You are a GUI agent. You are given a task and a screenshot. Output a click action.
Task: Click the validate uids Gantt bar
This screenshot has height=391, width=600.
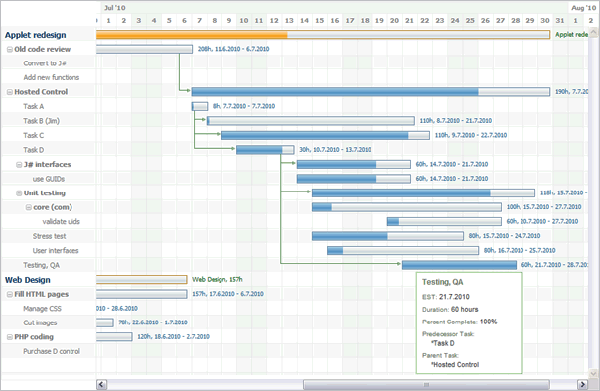click(x=444, y=222)
